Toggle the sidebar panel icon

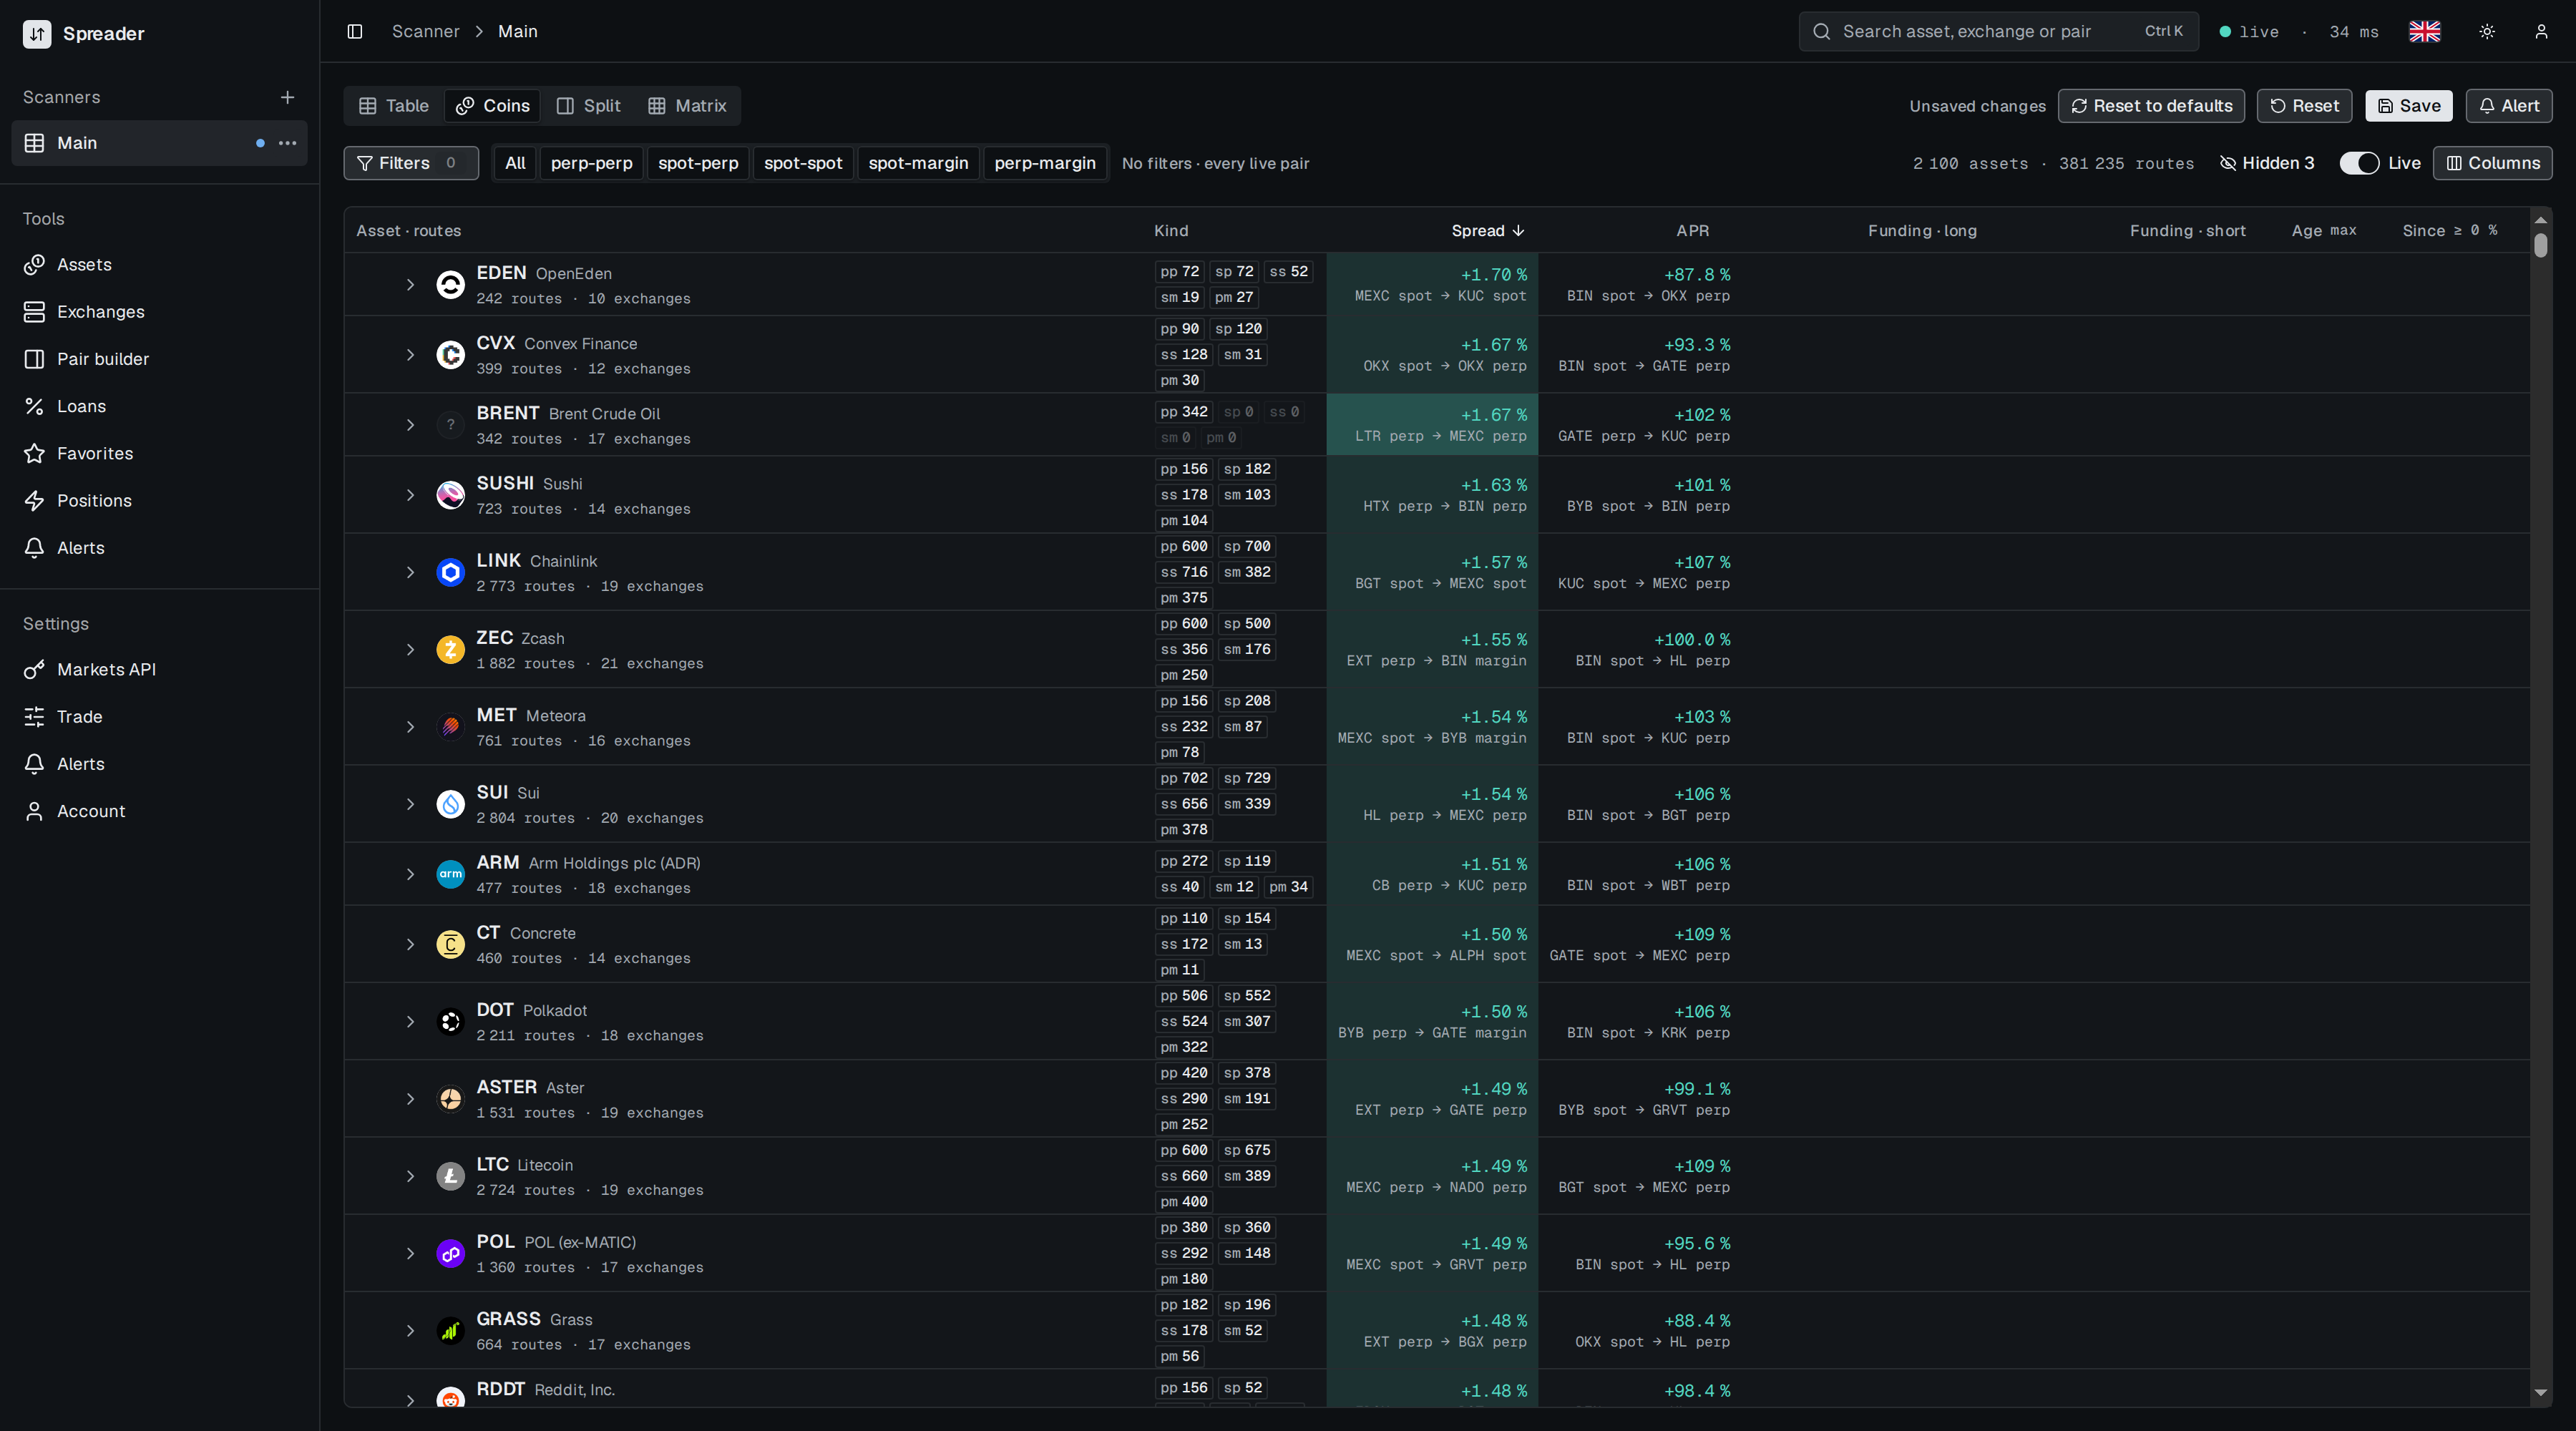coord(354,31)
